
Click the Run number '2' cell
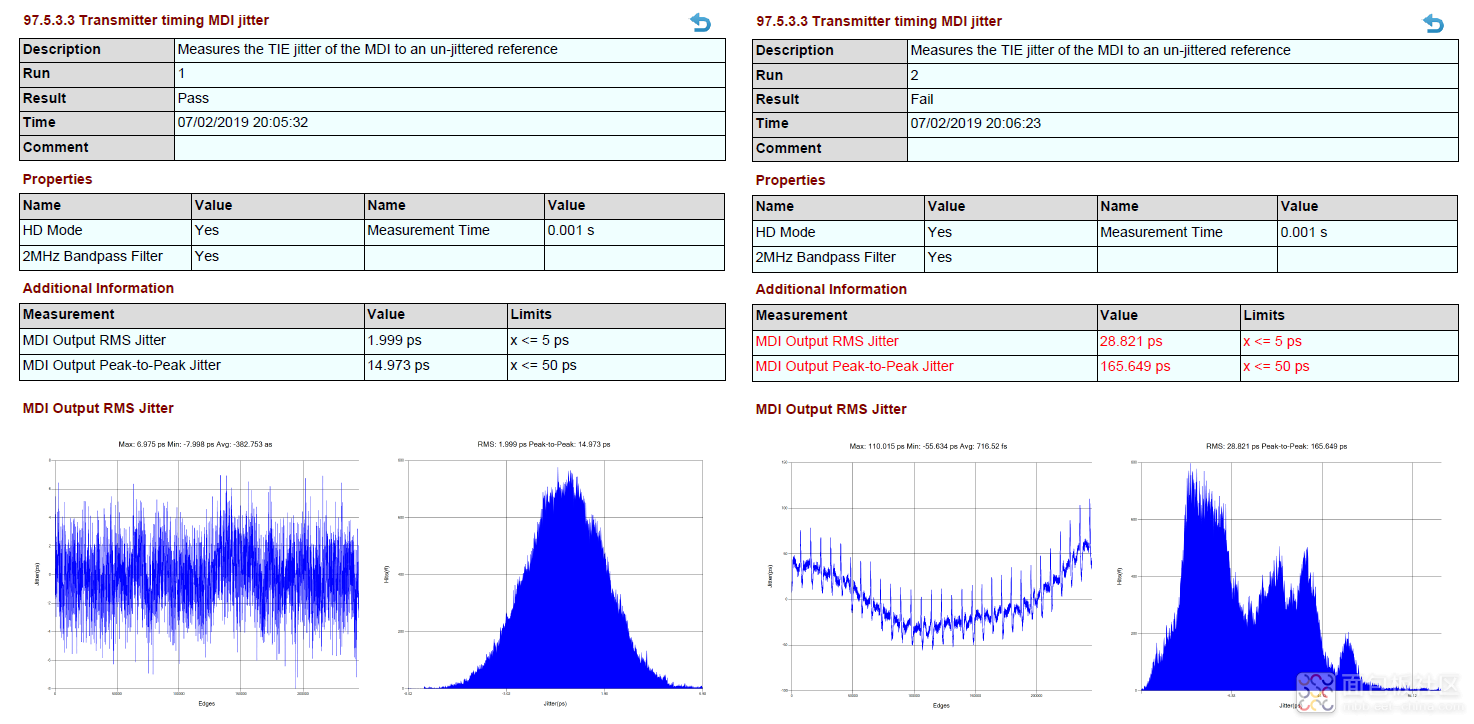pos(1183,75)
